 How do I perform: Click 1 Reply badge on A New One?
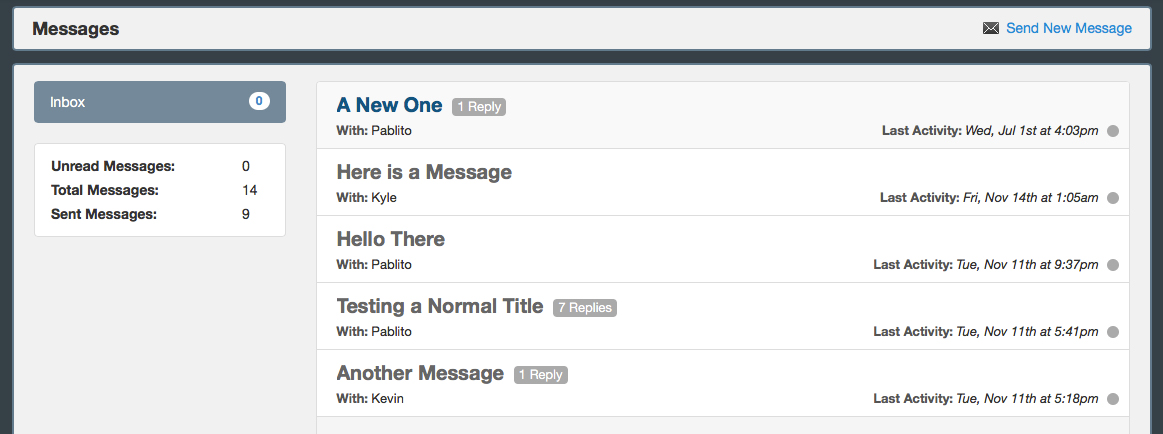pos(479,107)
